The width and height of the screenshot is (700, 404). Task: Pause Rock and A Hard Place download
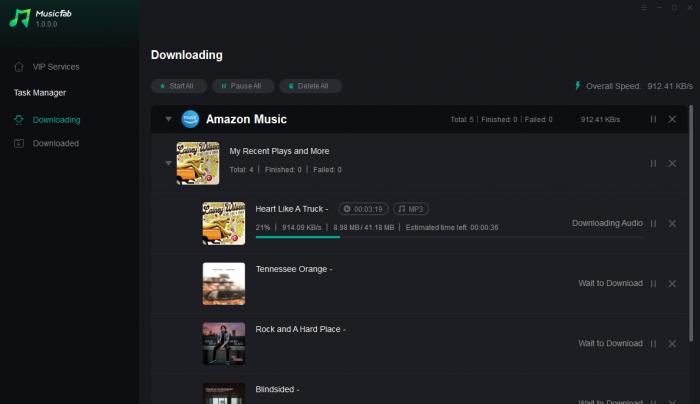(x=653, y=344)
